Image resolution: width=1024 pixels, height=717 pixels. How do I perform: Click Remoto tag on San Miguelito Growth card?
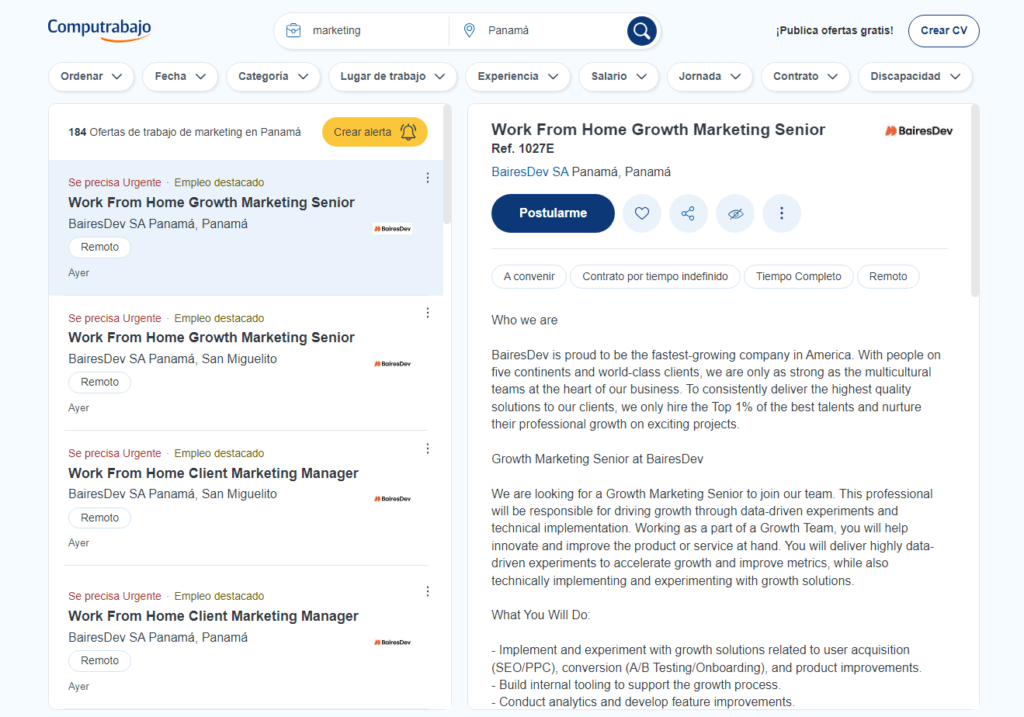[x=99, y=382]
